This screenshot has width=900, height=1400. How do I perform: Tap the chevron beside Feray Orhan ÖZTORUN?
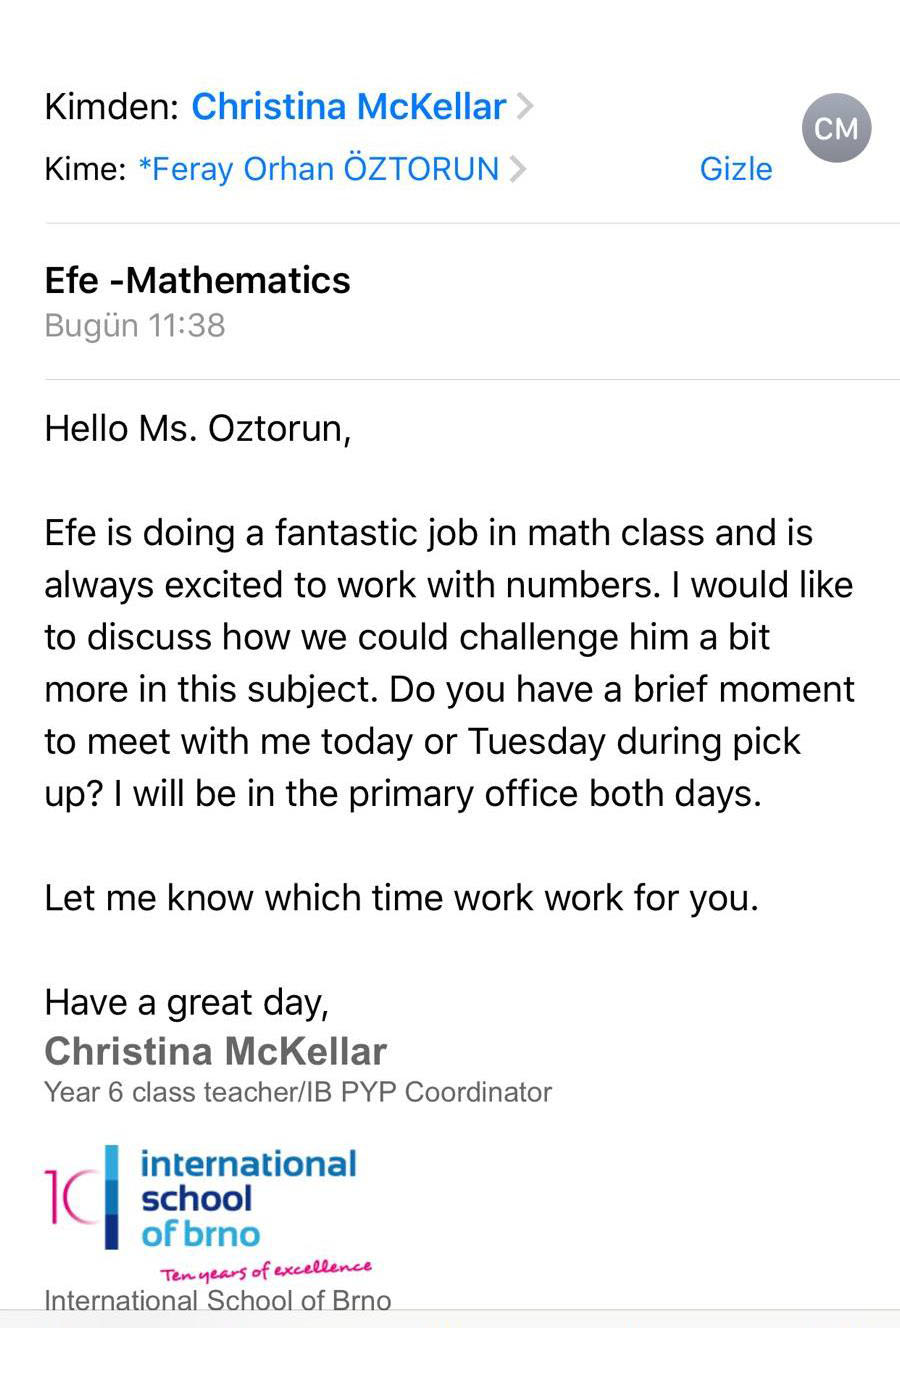coord(517,168)
